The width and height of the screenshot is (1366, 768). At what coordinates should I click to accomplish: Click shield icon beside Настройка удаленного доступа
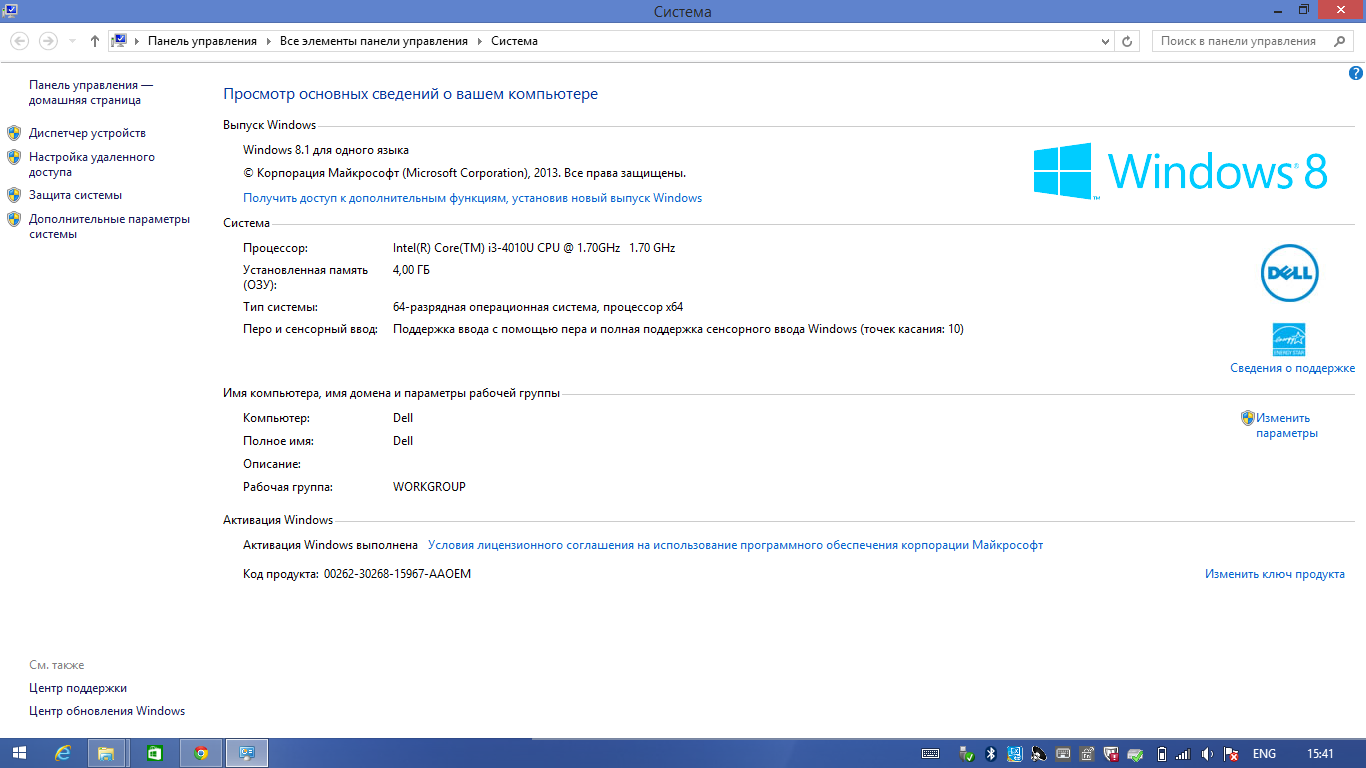14,157
